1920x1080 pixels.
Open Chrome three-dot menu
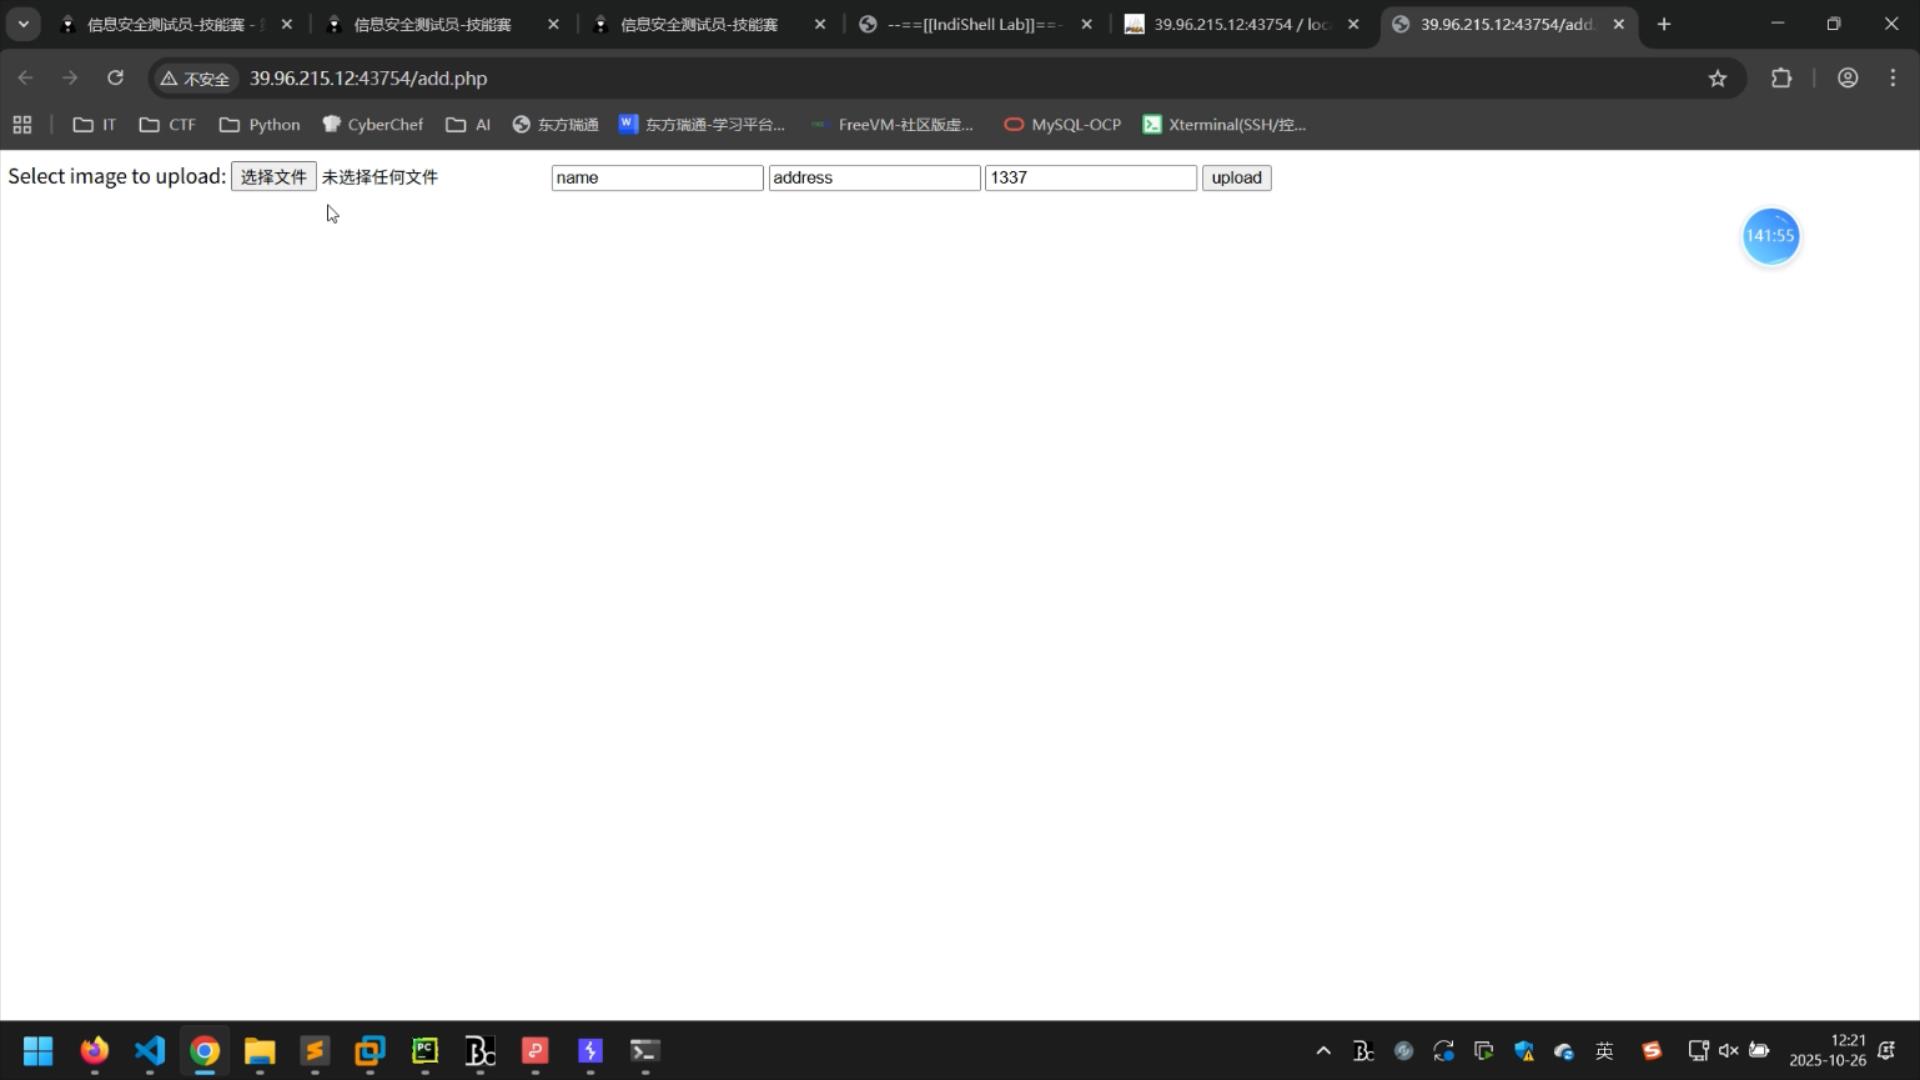coord(1893,78)
